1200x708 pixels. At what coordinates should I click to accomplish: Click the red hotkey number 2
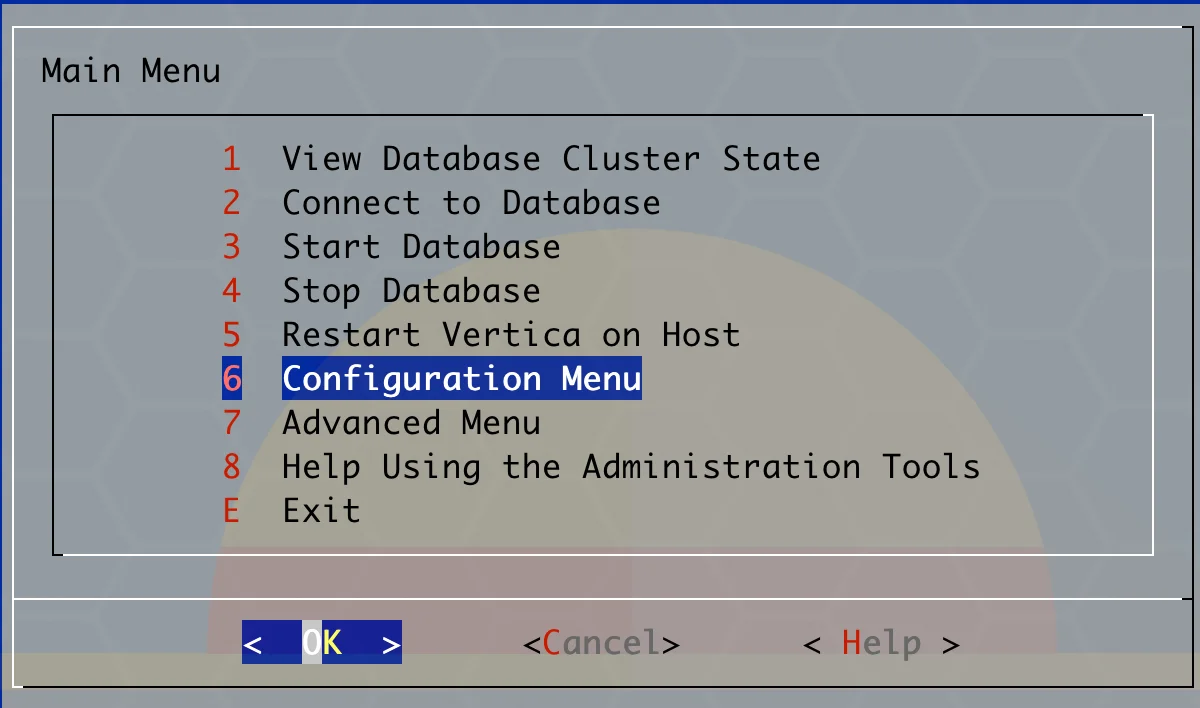(232, 203)
